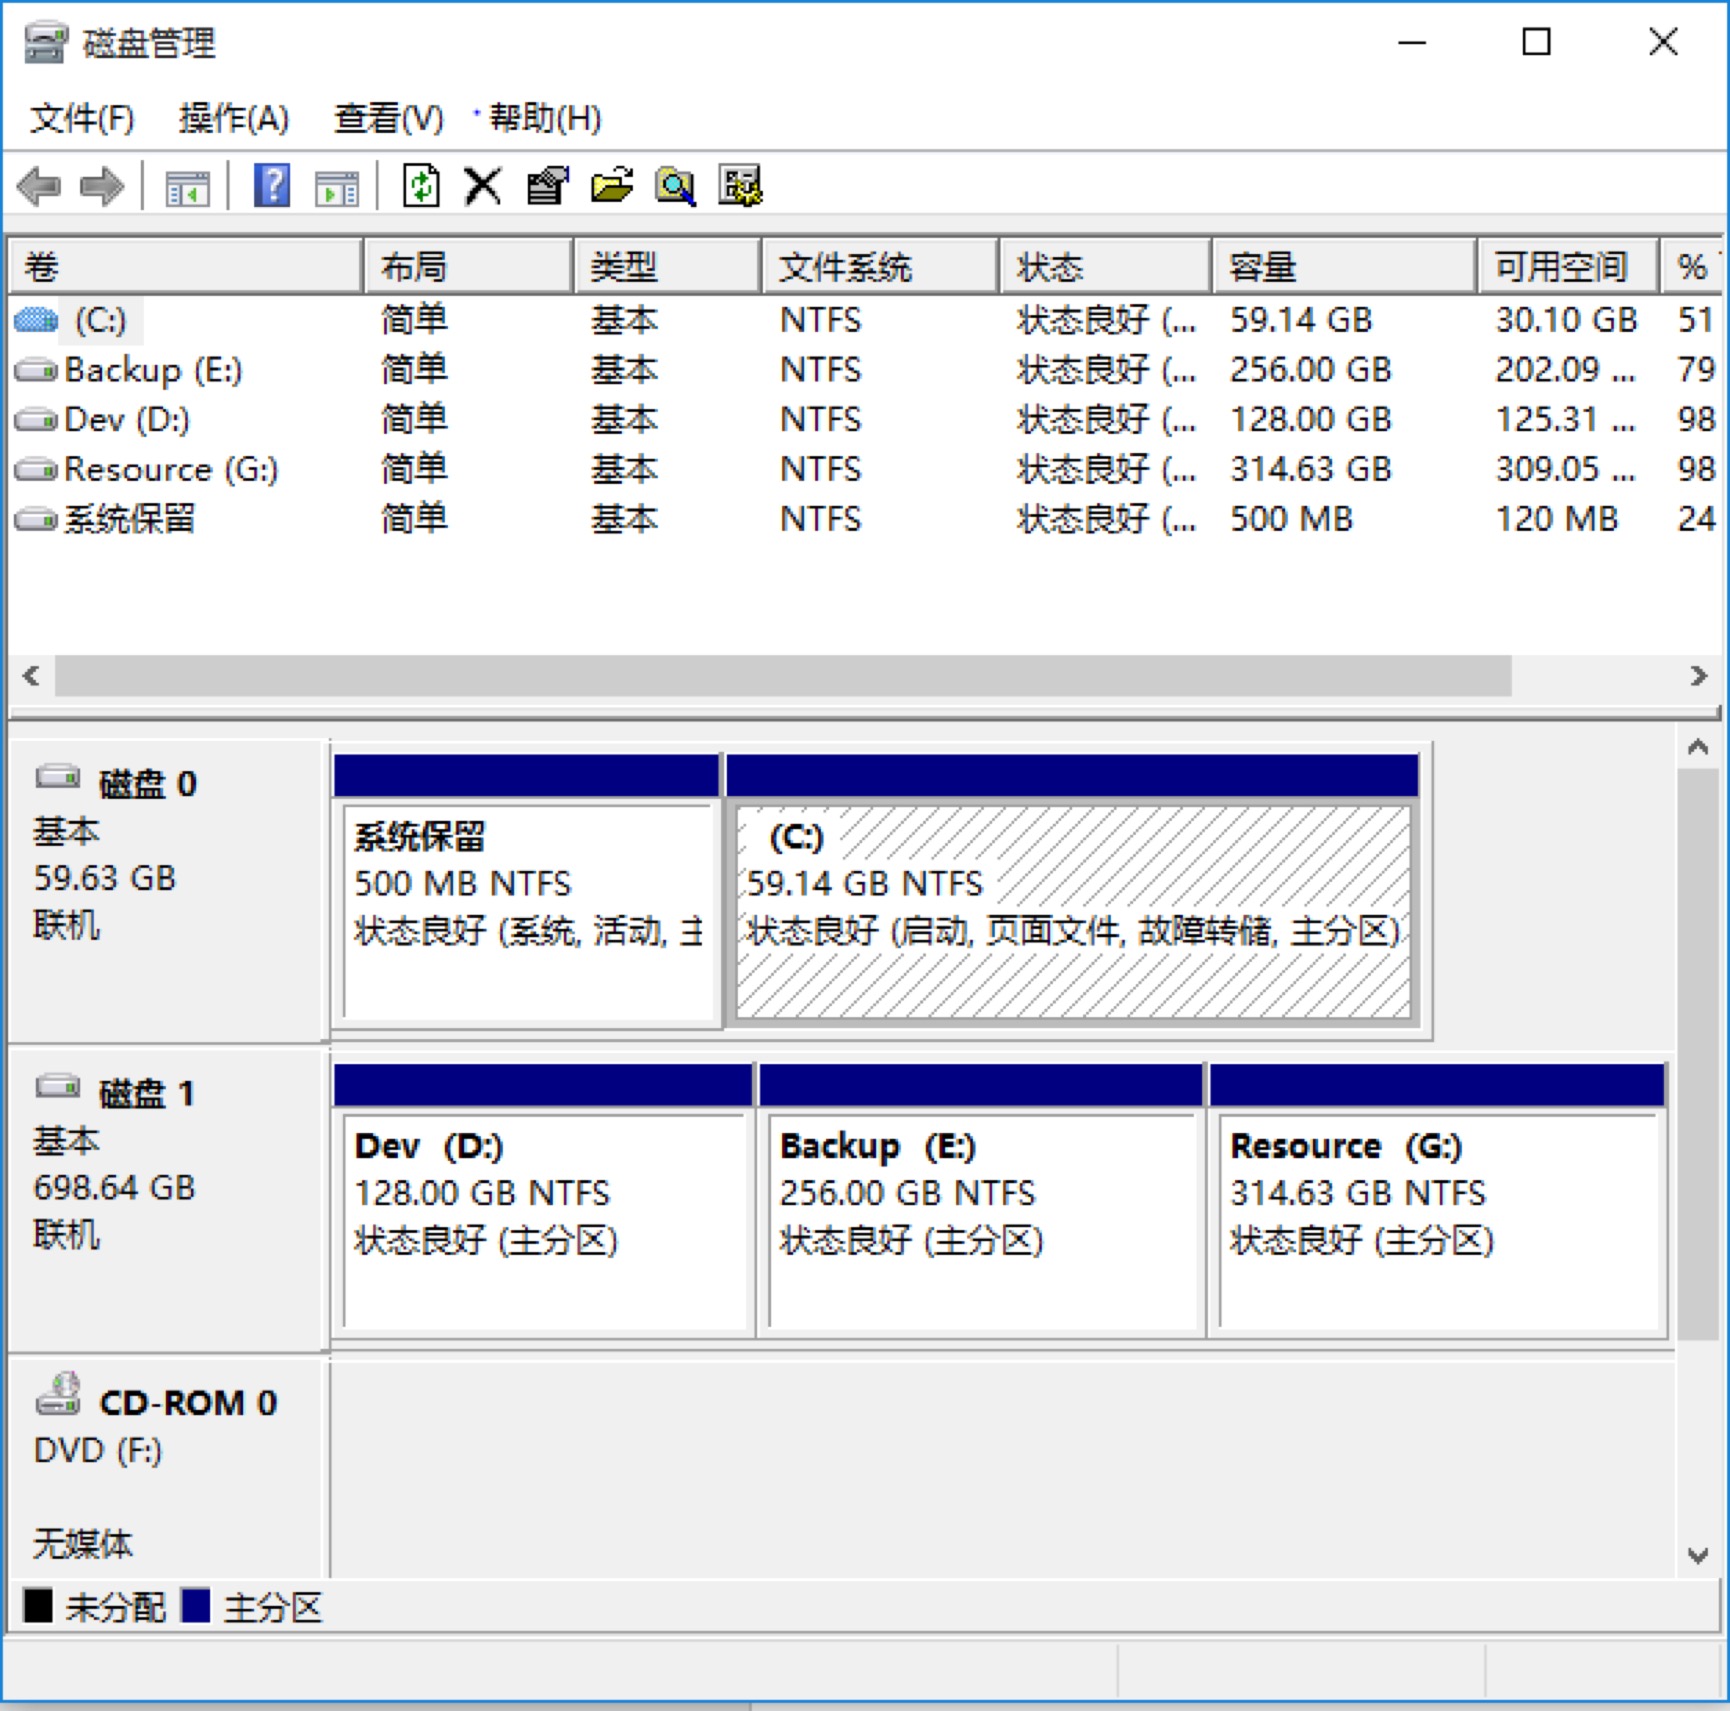Click the Refresh toolbar icon
Screen dimensions: 1730x1711
421,186
